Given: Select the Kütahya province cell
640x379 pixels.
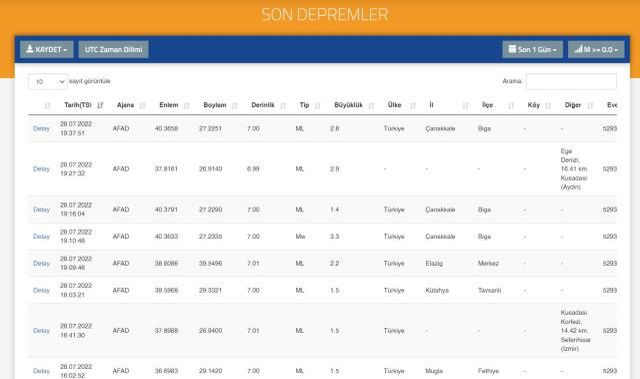Looking at the screenshot, I should coord(437,290).
